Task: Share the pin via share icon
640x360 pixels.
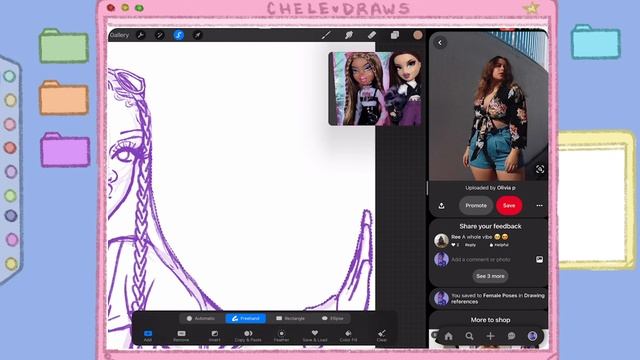Action: 441,206
